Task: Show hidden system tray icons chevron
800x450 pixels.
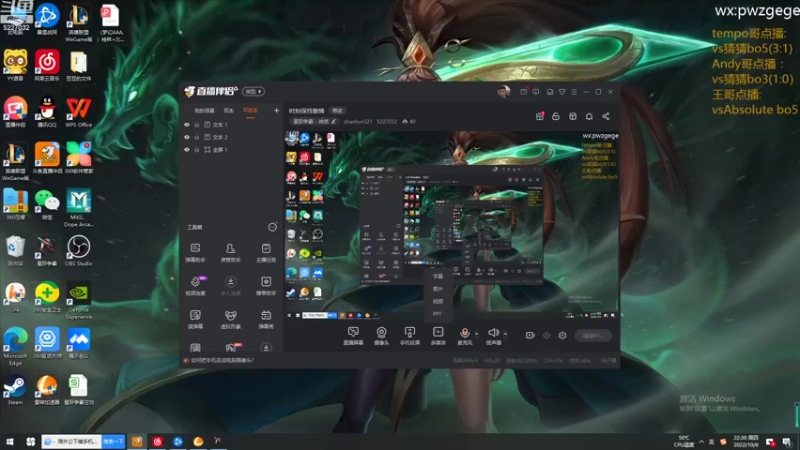Action: click(x=701, y=442)
